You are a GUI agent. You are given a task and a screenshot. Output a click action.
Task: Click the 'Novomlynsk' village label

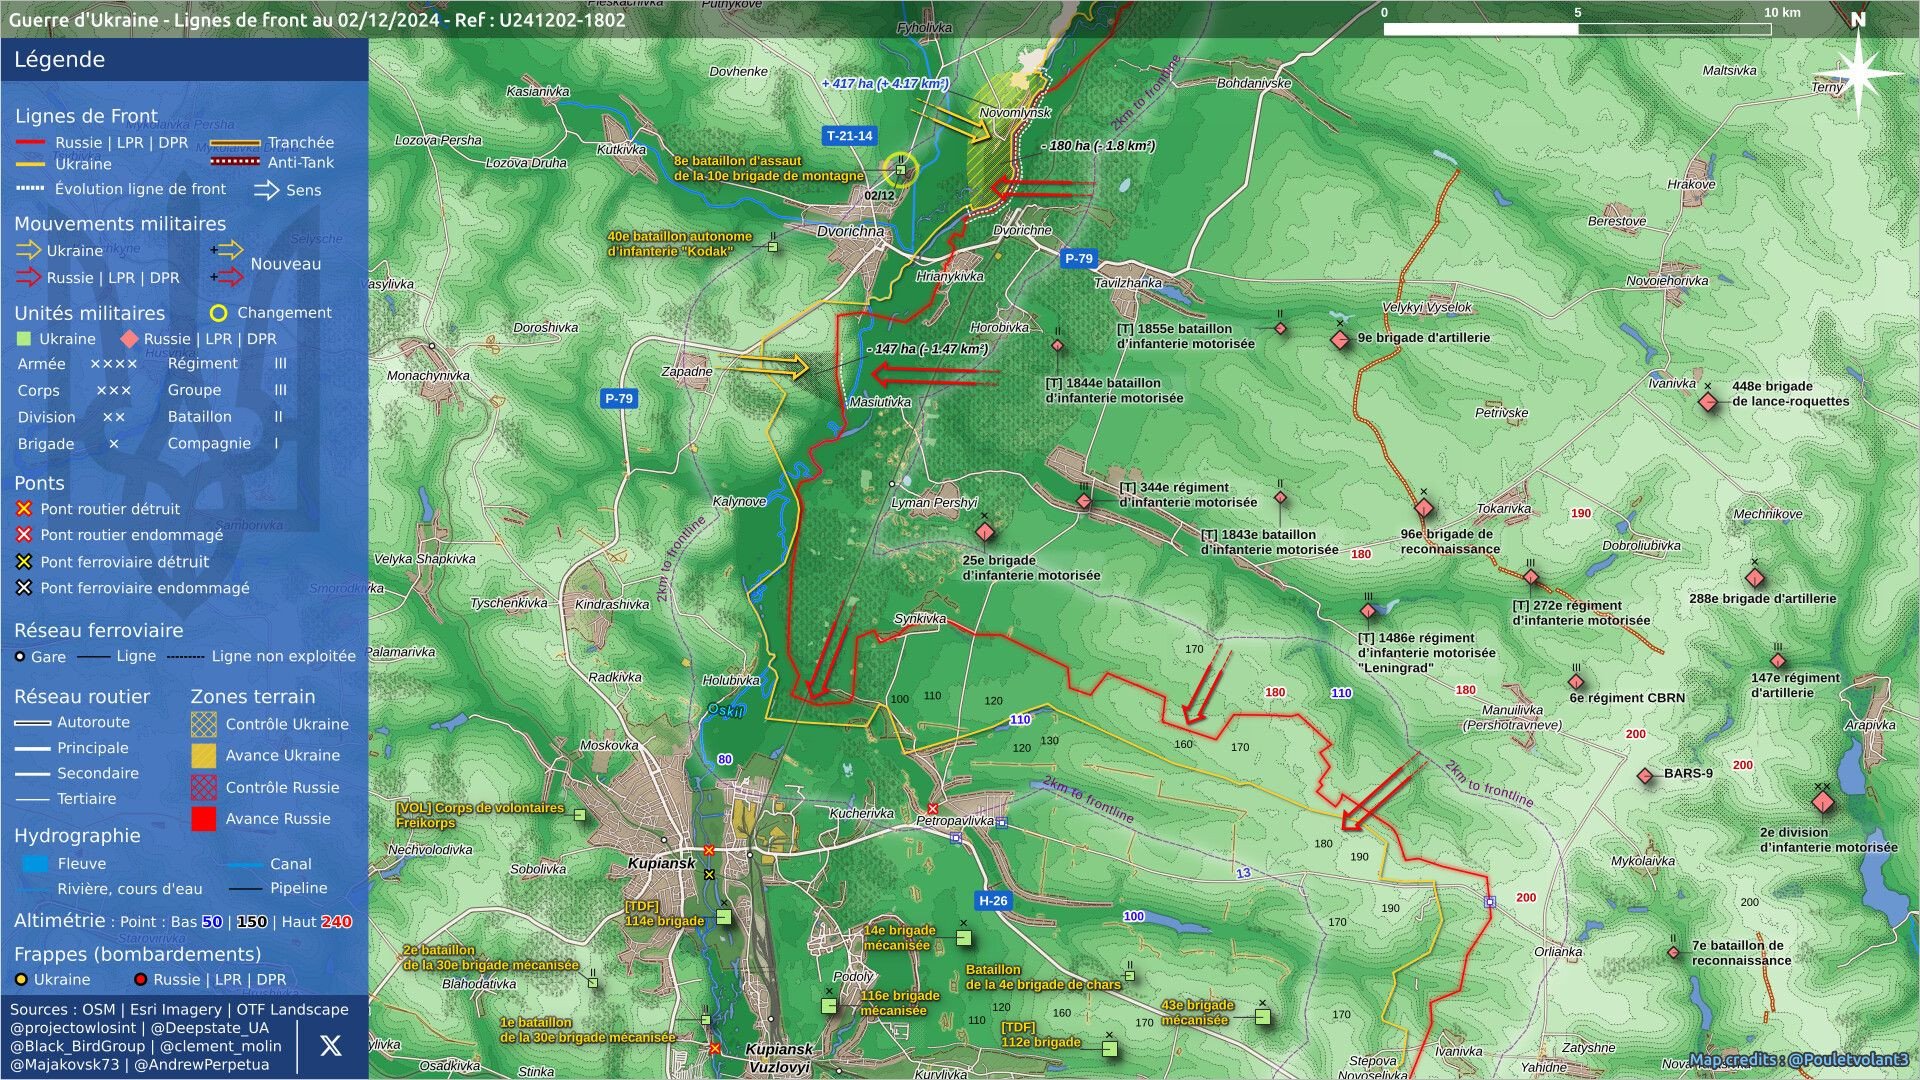[1015, 113]
